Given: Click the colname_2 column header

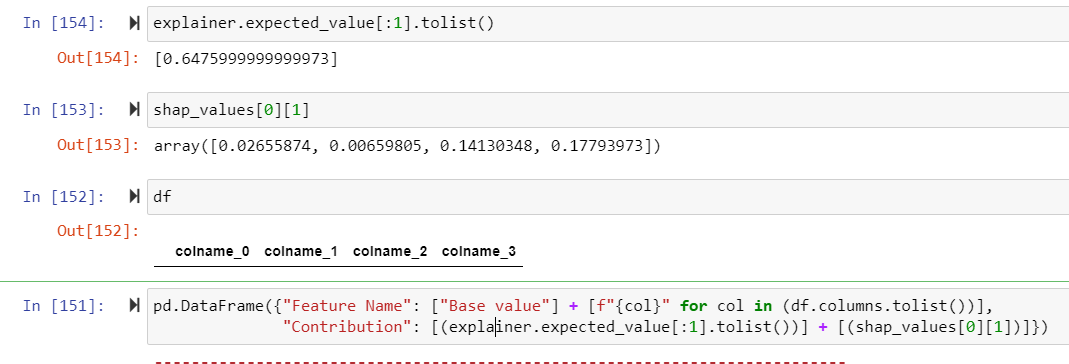Looking at the screenshot, I should coord(390,252).
